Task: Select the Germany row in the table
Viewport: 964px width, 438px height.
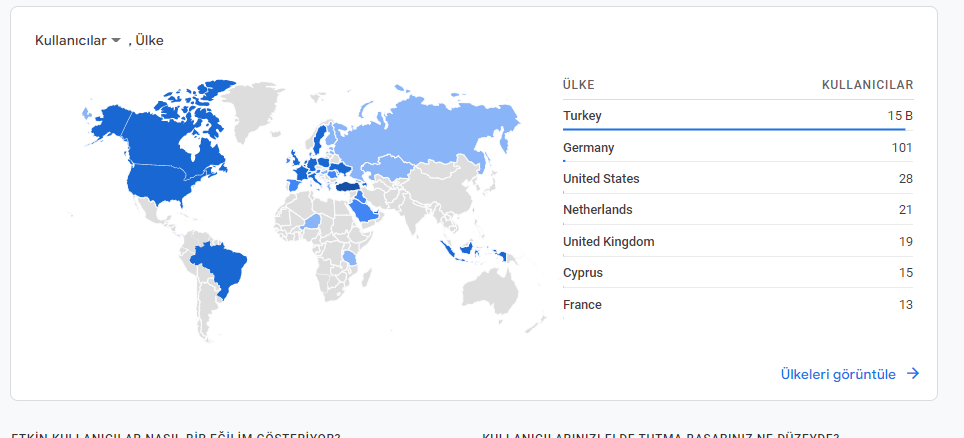Action: click(x=738, y=148)
